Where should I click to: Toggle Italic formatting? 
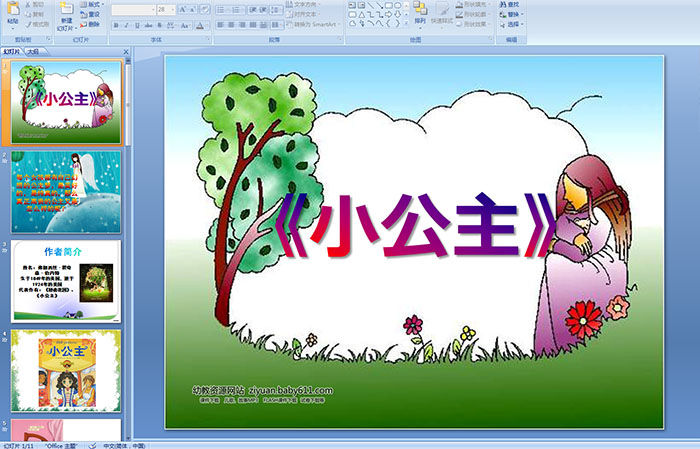[x=126, y=24]
